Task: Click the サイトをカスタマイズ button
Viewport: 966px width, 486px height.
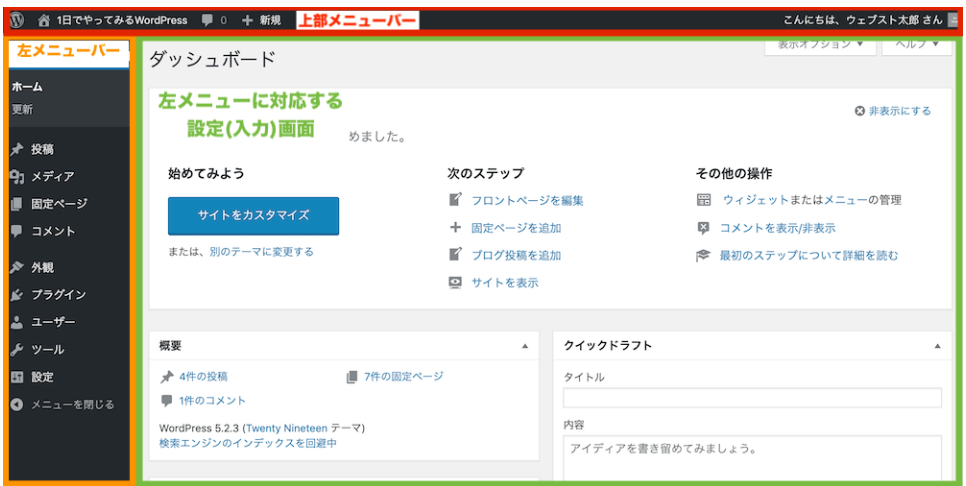Action: [253, 215]
